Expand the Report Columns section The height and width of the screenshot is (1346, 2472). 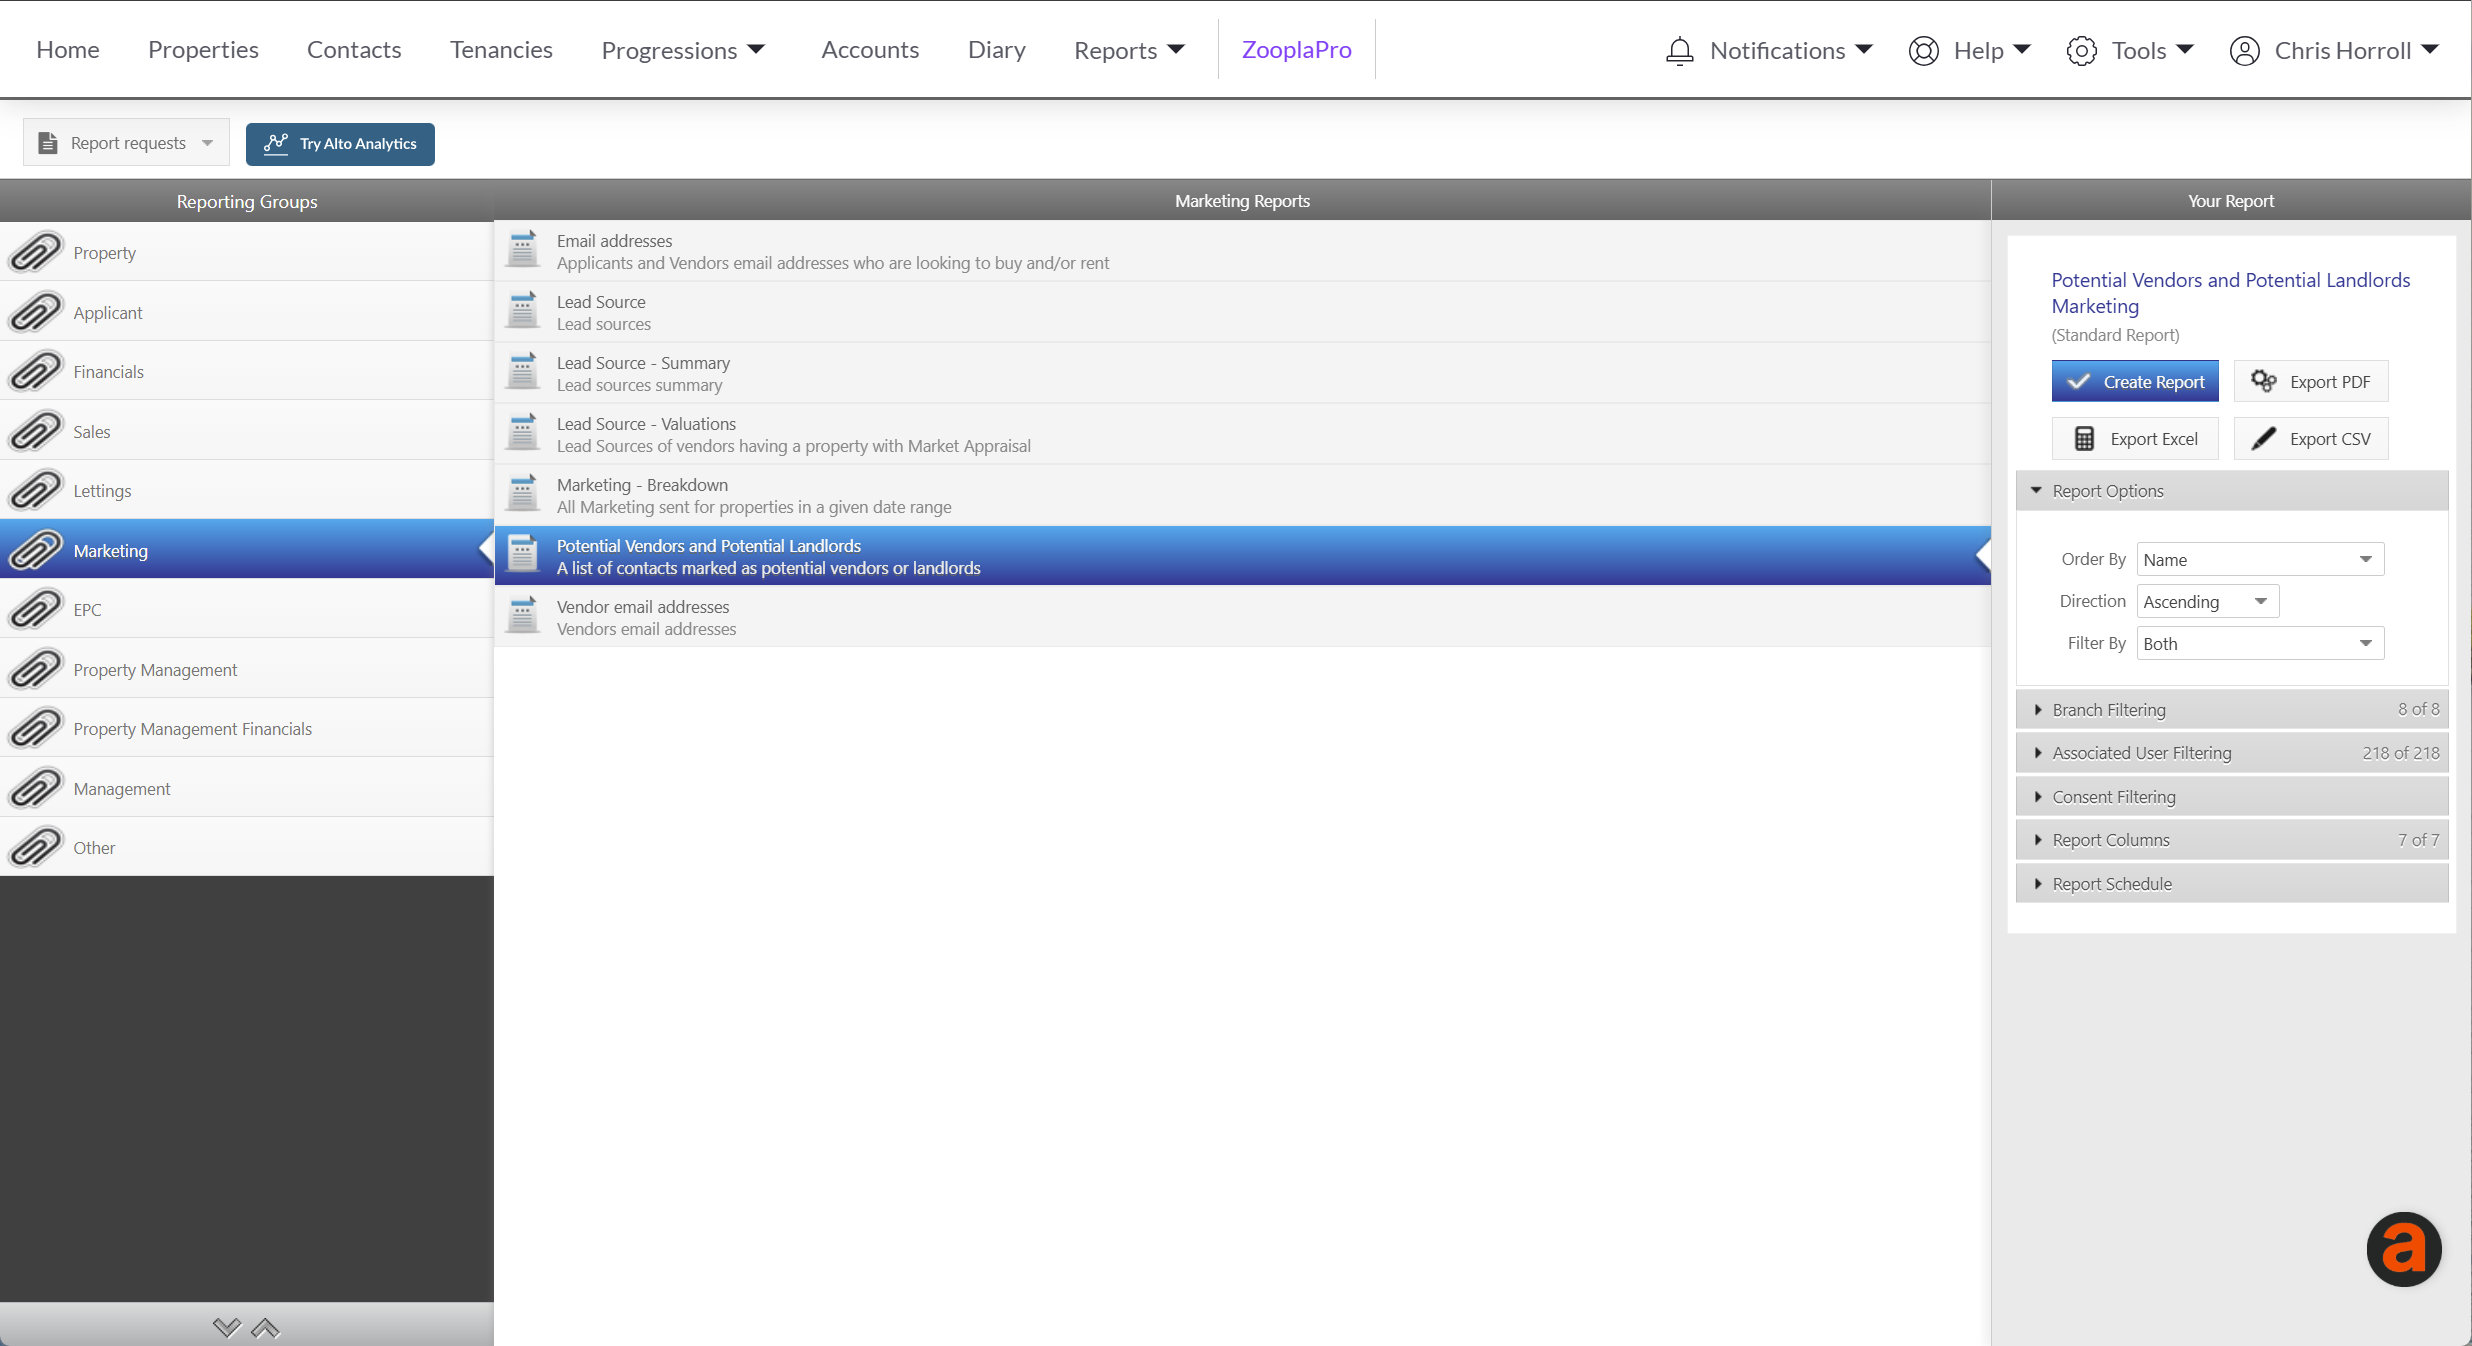coord(2232,840)
